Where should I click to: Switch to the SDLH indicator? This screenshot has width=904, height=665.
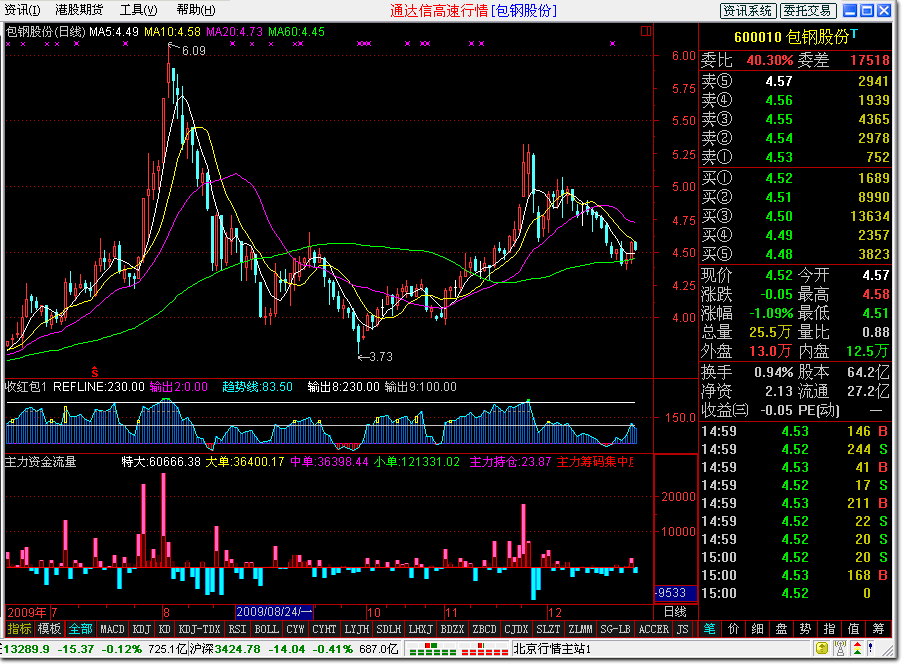click(x=388, y=629)
